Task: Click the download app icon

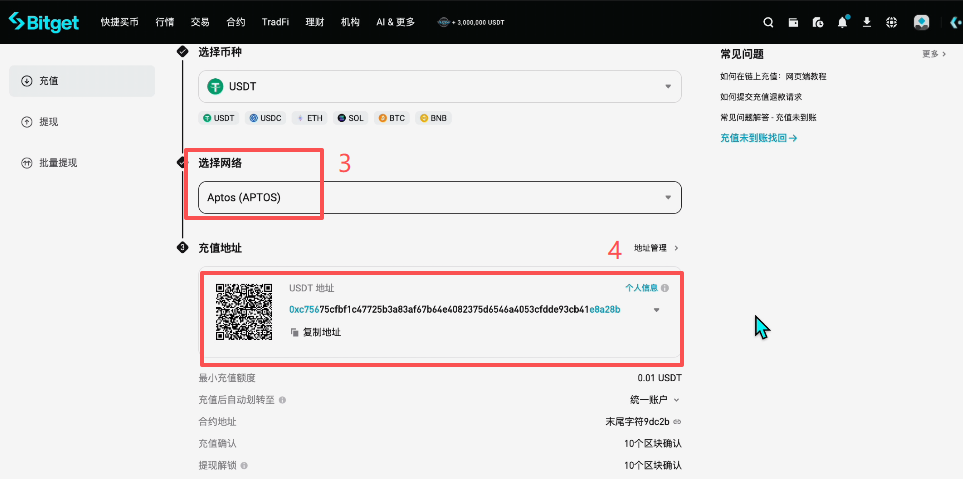Action: tap(867, 22)
